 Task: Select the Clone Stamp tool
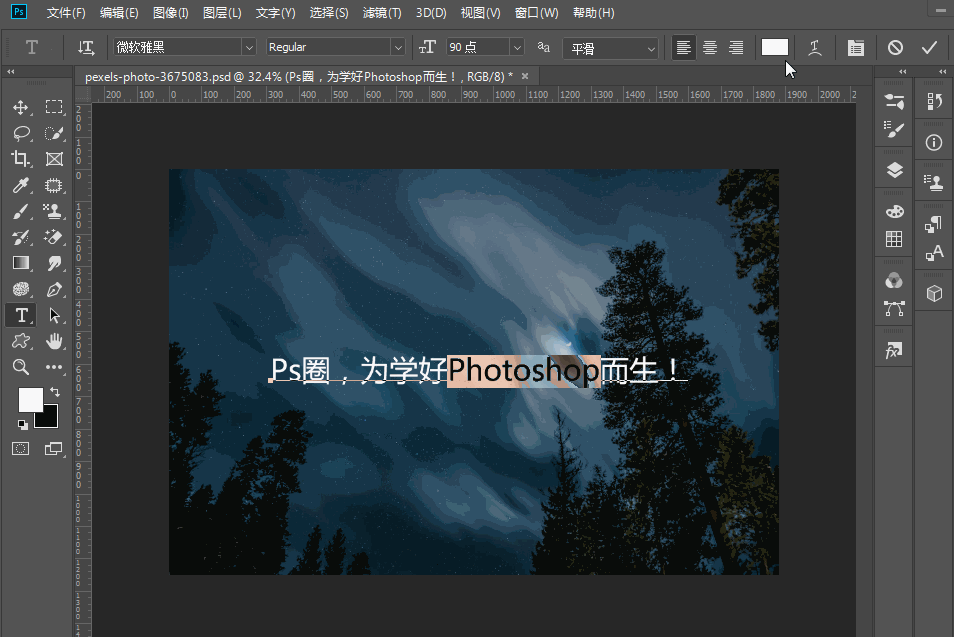coord(54,211)
